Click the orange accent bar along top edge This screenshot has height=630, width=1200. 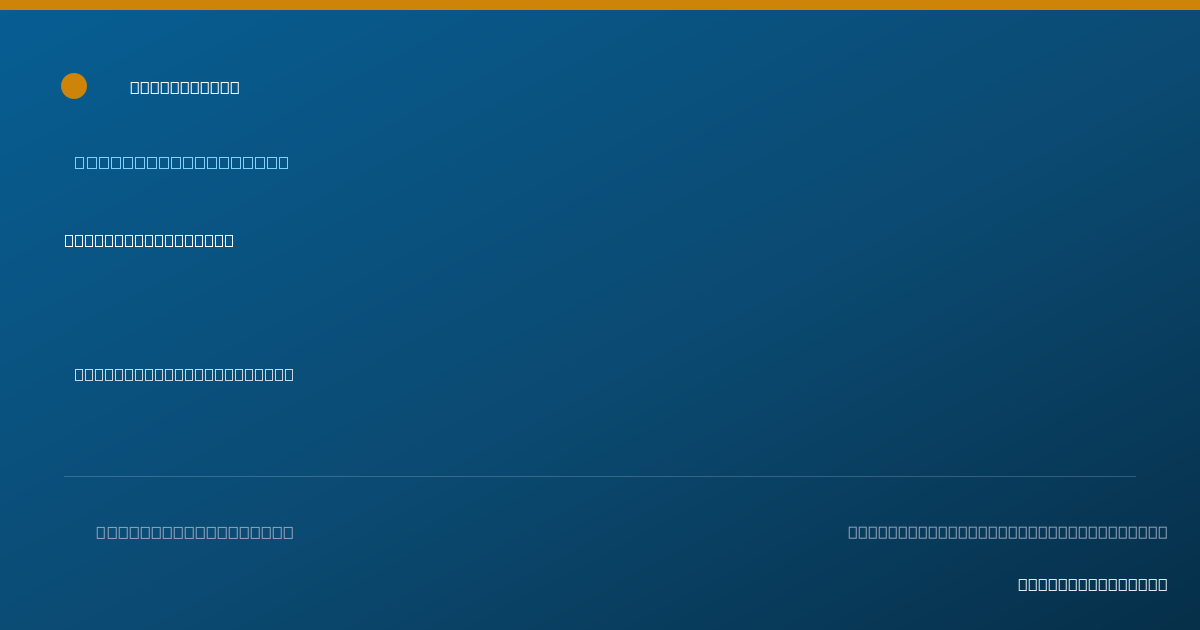tap(600, 5)
